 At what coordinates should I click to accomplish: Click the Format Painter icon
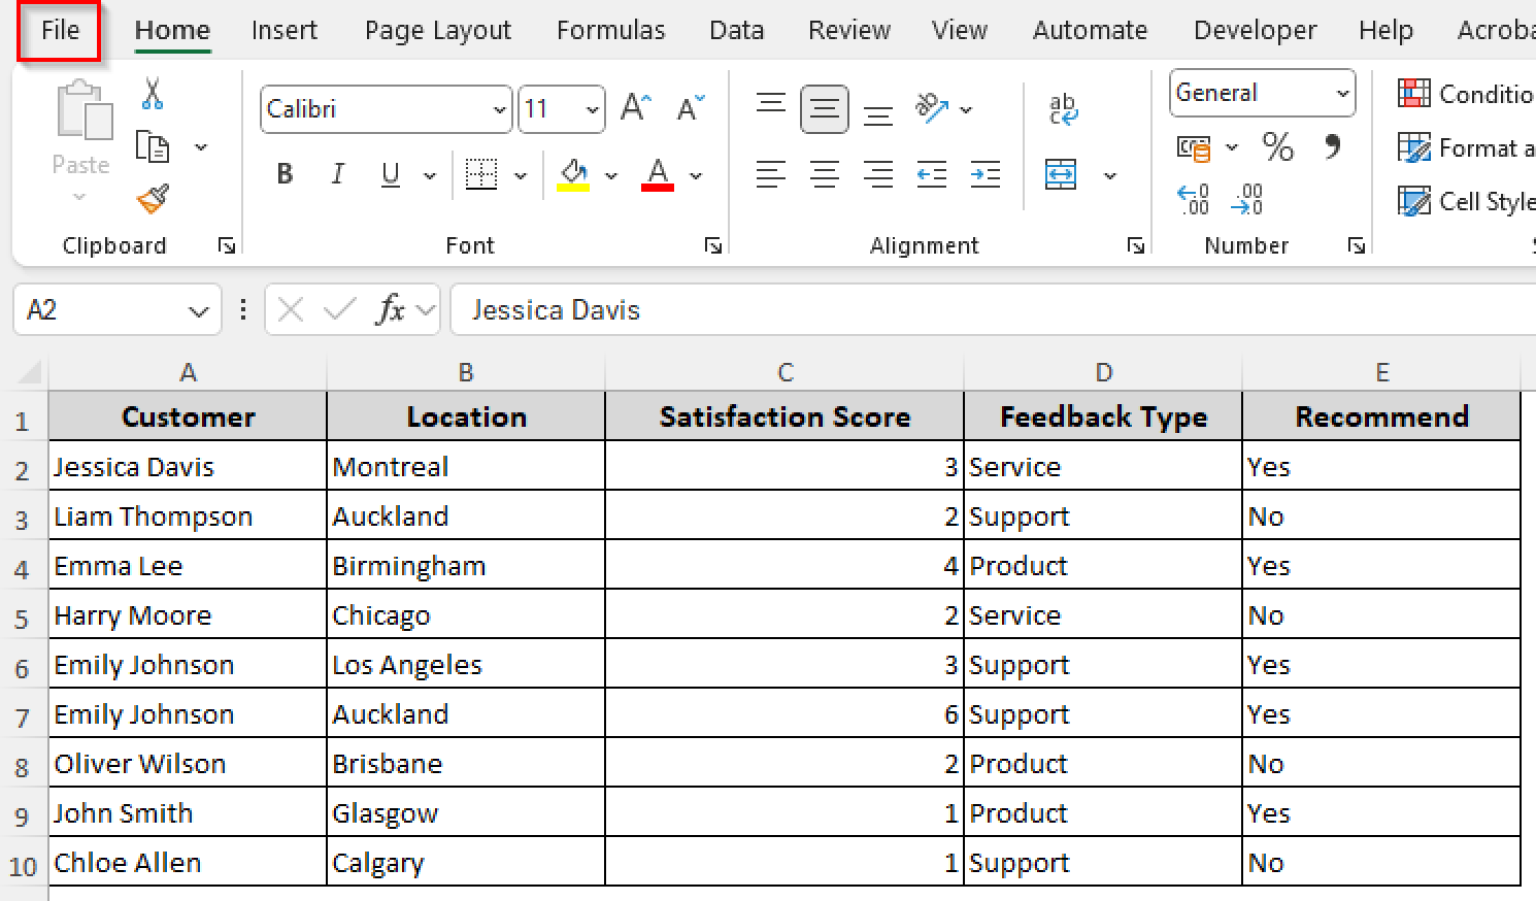coord(151,199)
